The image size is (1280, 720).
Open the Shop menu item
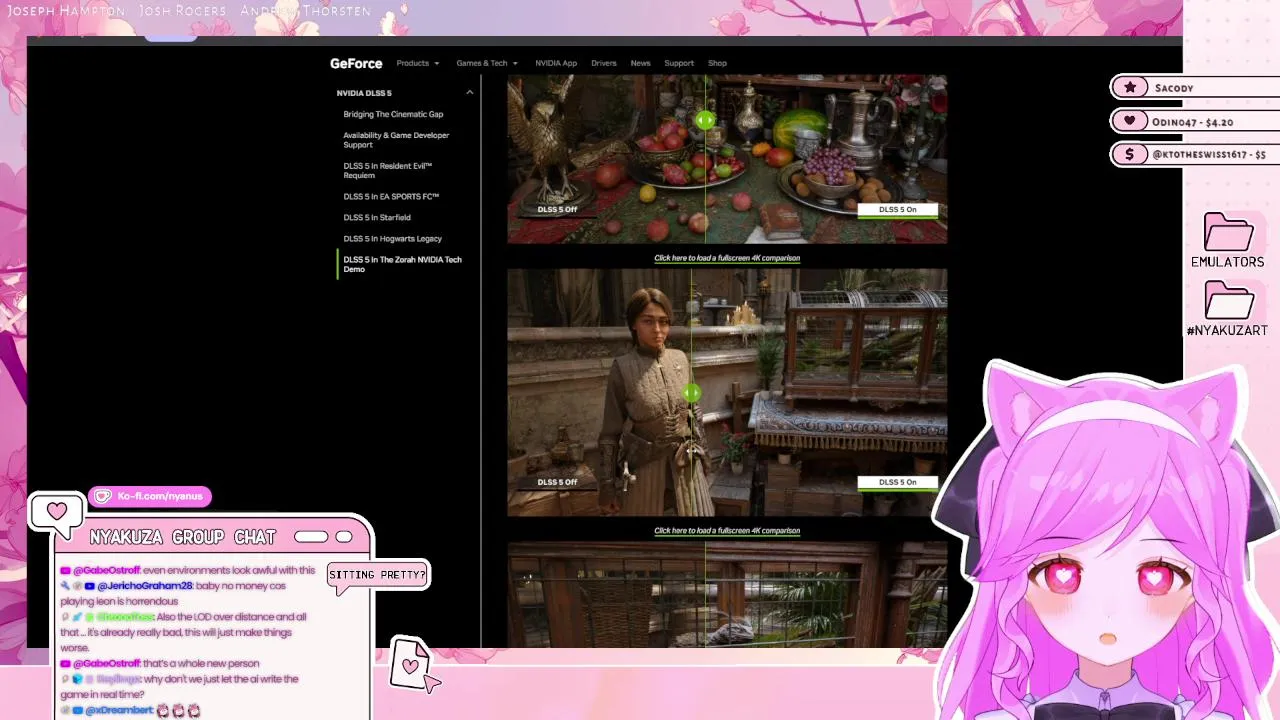[x=717, y=63]
